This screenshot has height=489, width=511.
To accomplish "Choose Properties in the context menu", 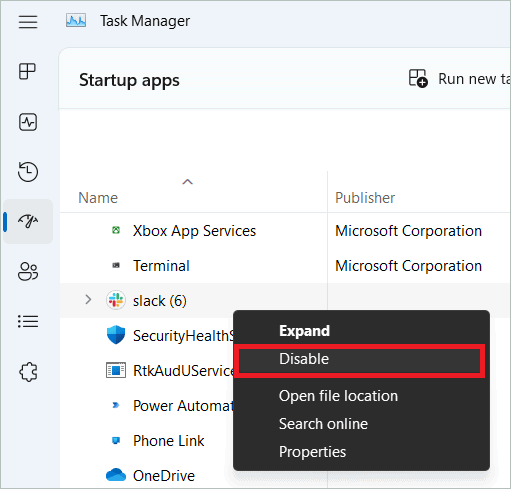I will pos(312,452).
